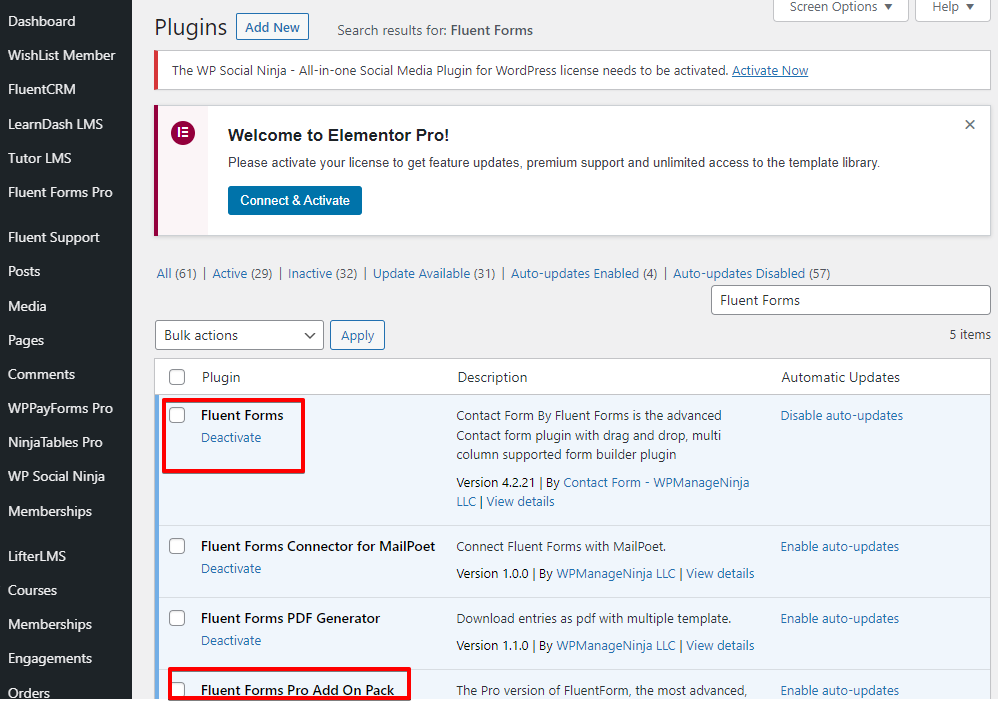Open Pages sidebar menu

coord(25,341)
